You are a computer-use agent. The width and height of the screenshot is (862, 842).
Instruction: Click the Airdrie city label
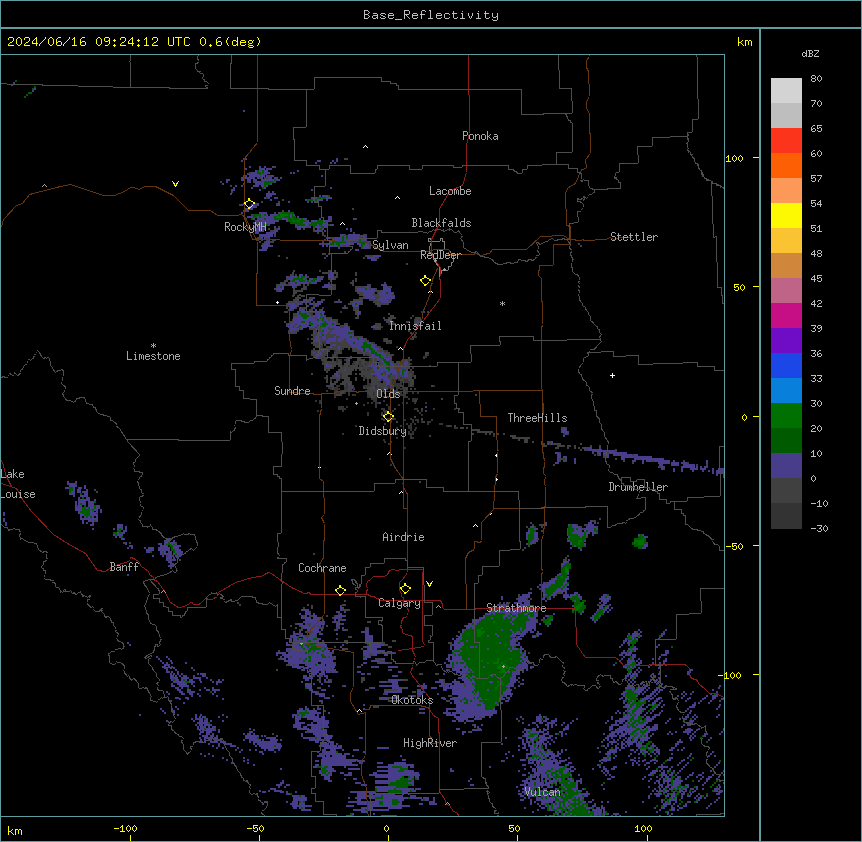pos(404,537)
